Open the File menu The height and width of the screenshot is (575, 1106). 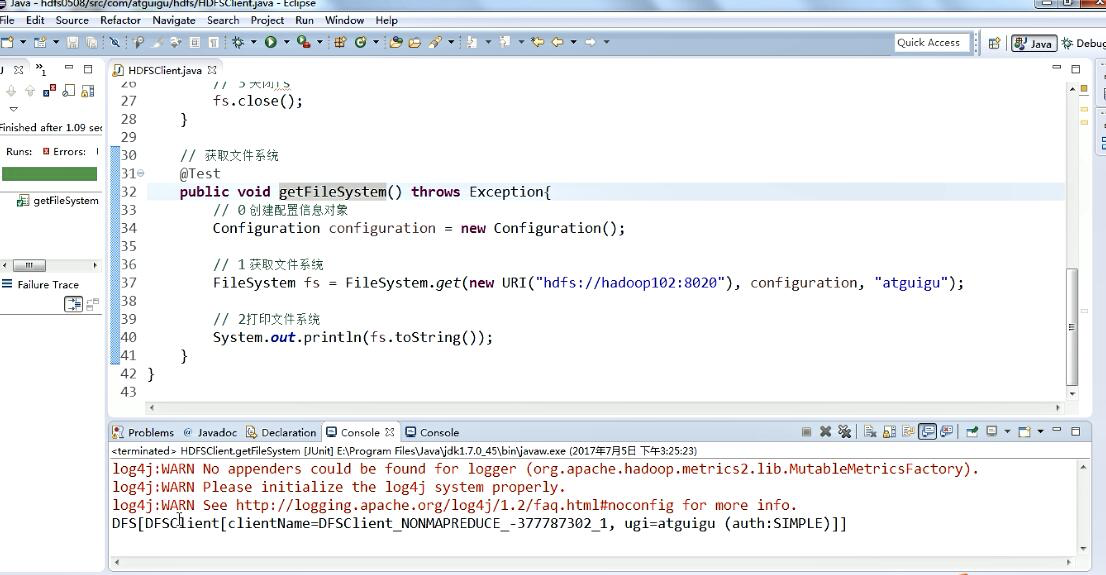[7, 20]
